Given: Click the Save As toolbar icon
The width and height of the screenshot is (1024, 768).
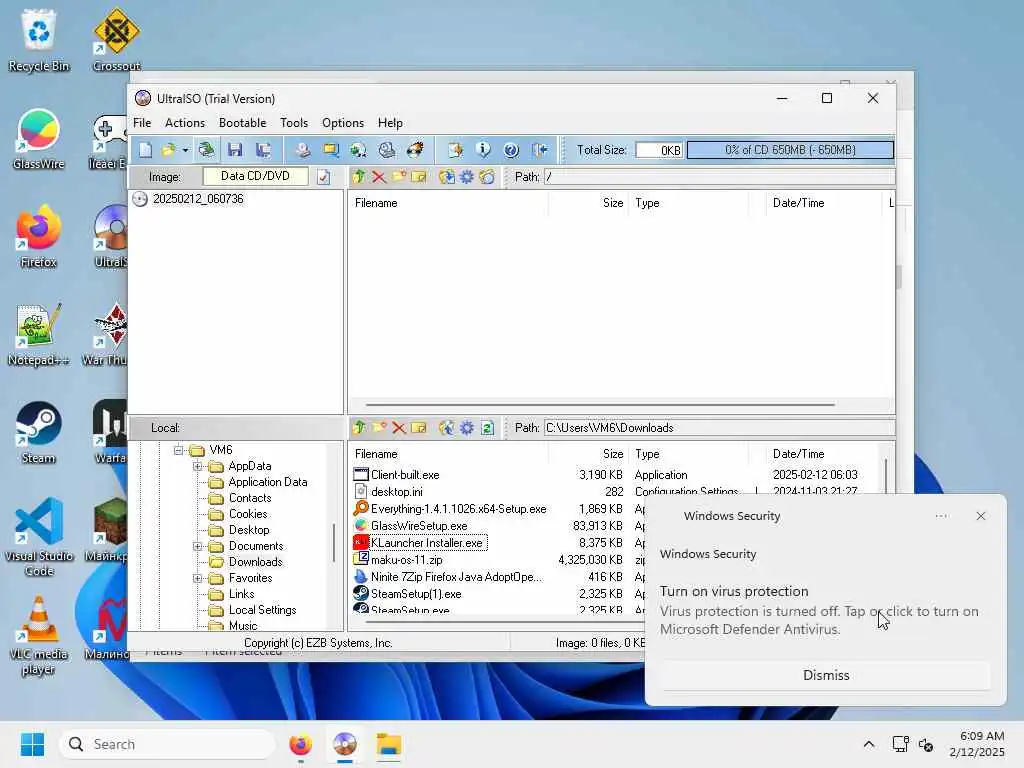Looking at the screenshot, I should coord(263,150).
